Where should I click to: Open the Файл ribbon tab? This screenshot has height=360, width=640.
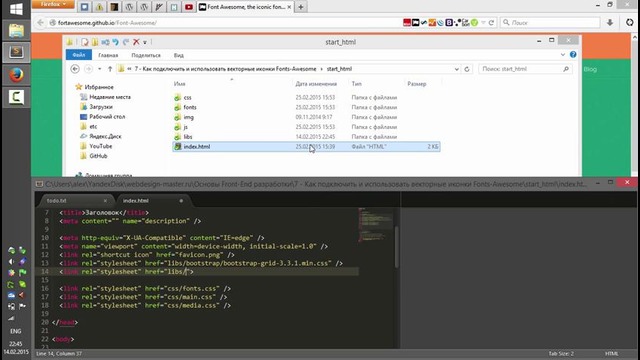coord(79,55)
